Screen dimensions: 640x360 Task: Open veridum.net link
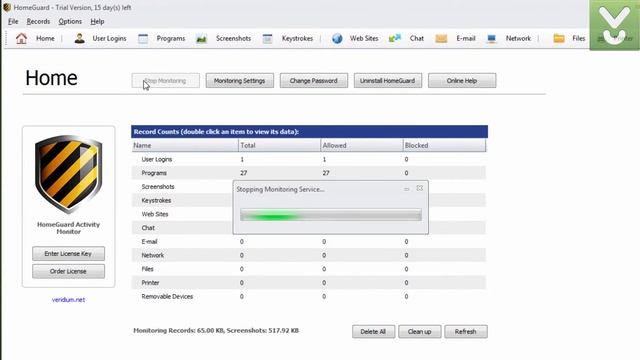(68, 300)
